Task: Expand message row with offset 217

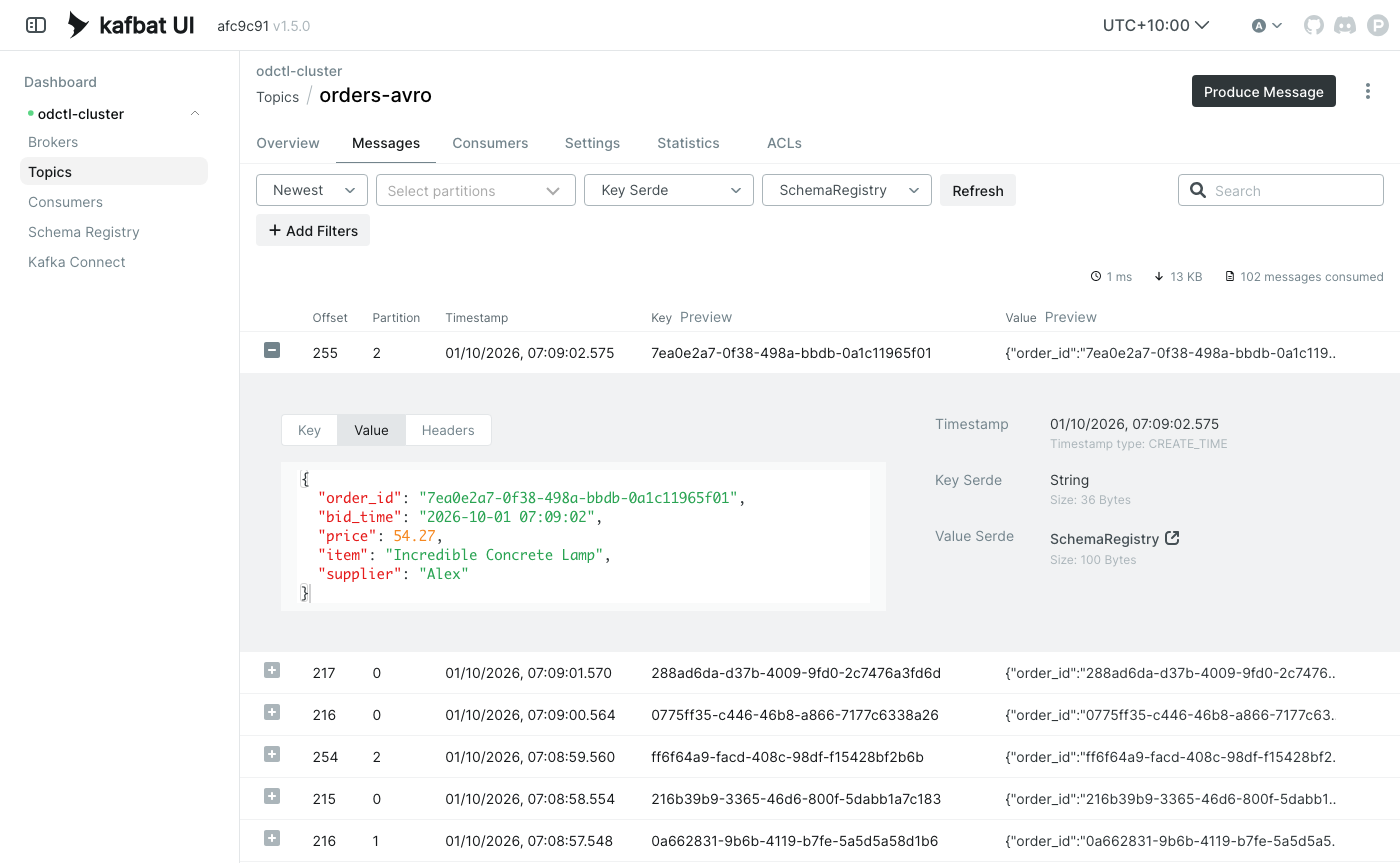Action: (272, 670)
